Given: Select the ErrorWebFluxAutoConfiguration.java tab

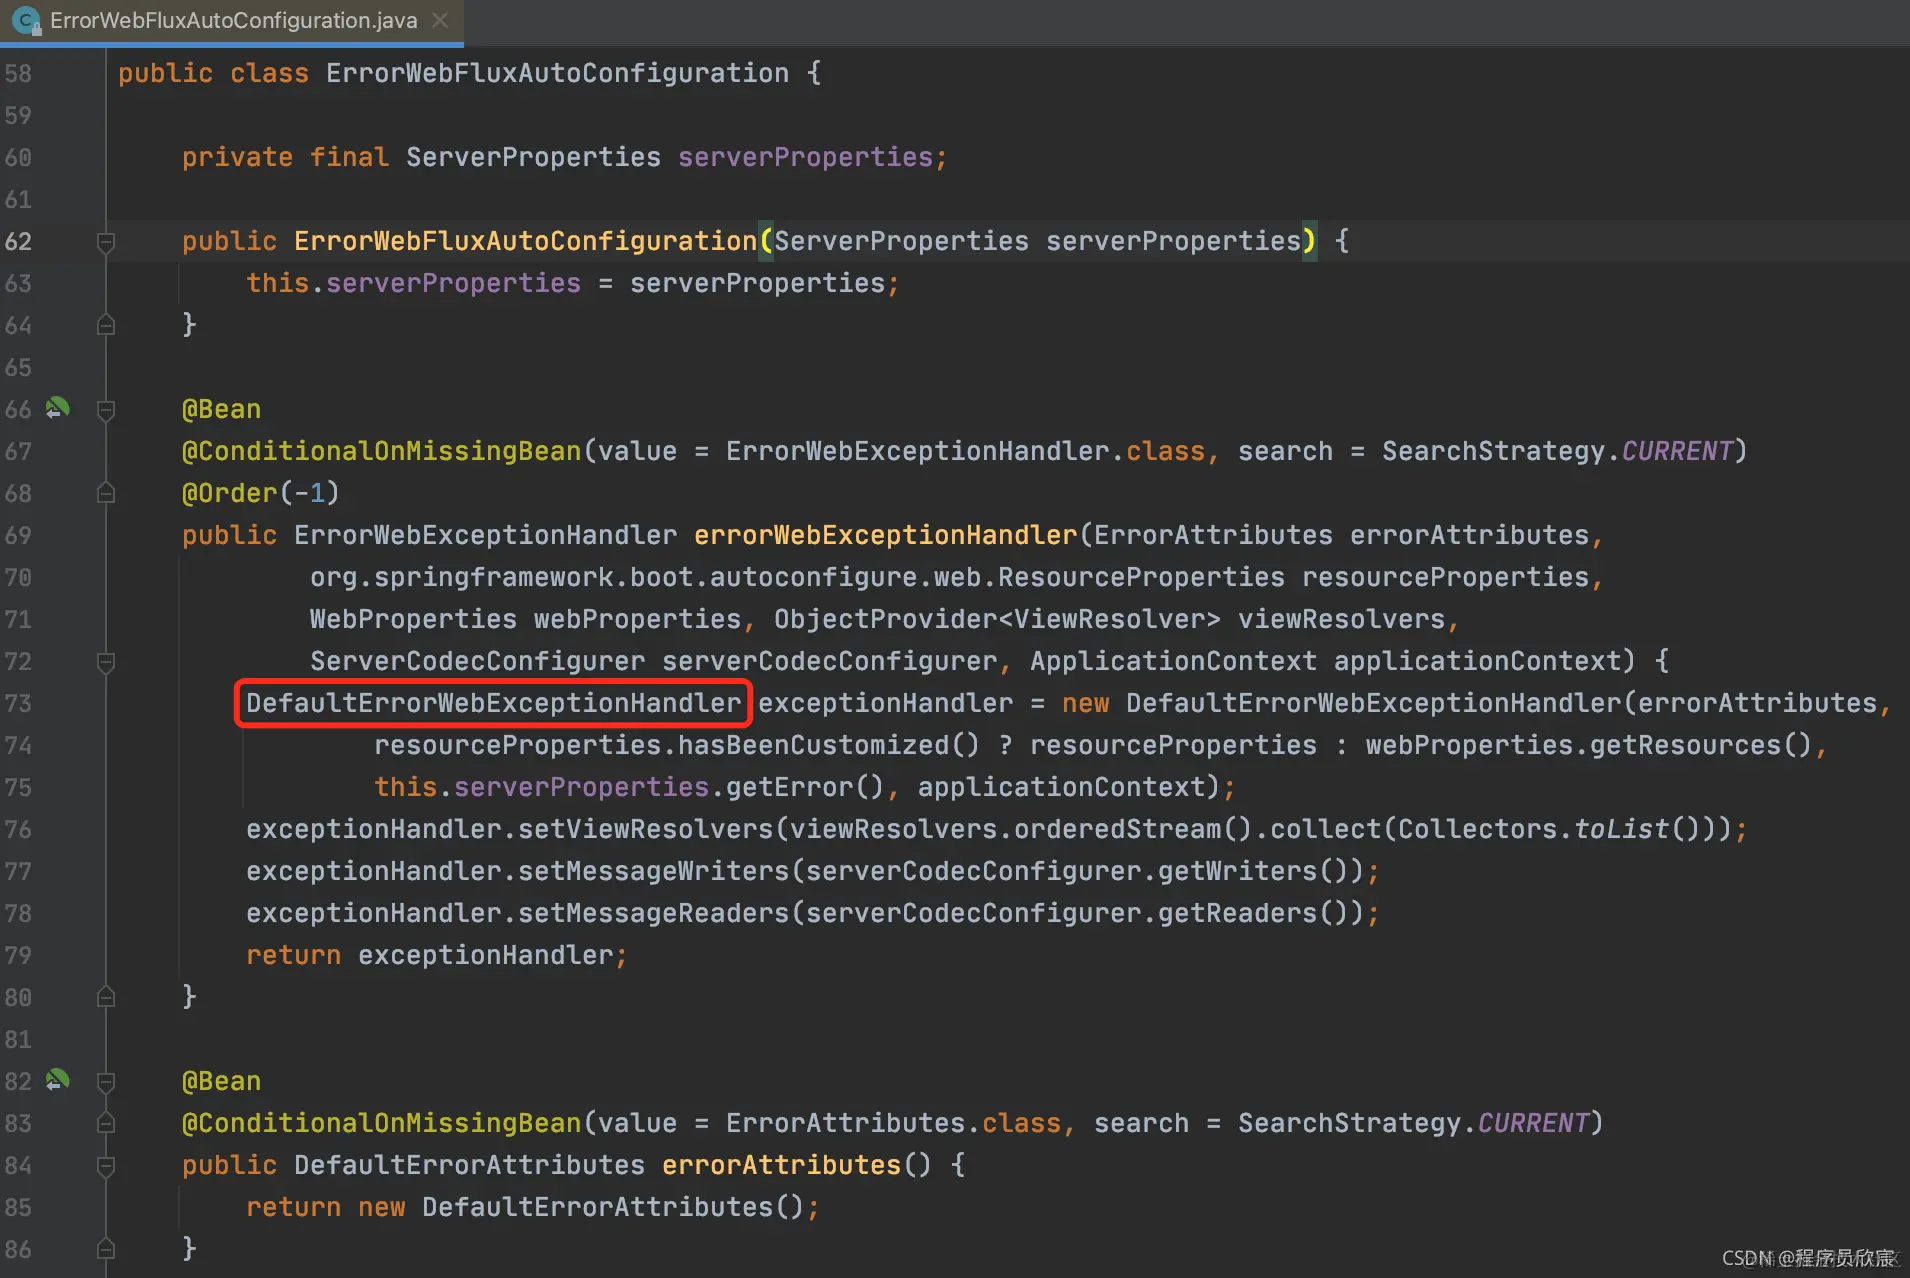Looking at the screenshot, I should pyautogui.click(x=232, y=21).
